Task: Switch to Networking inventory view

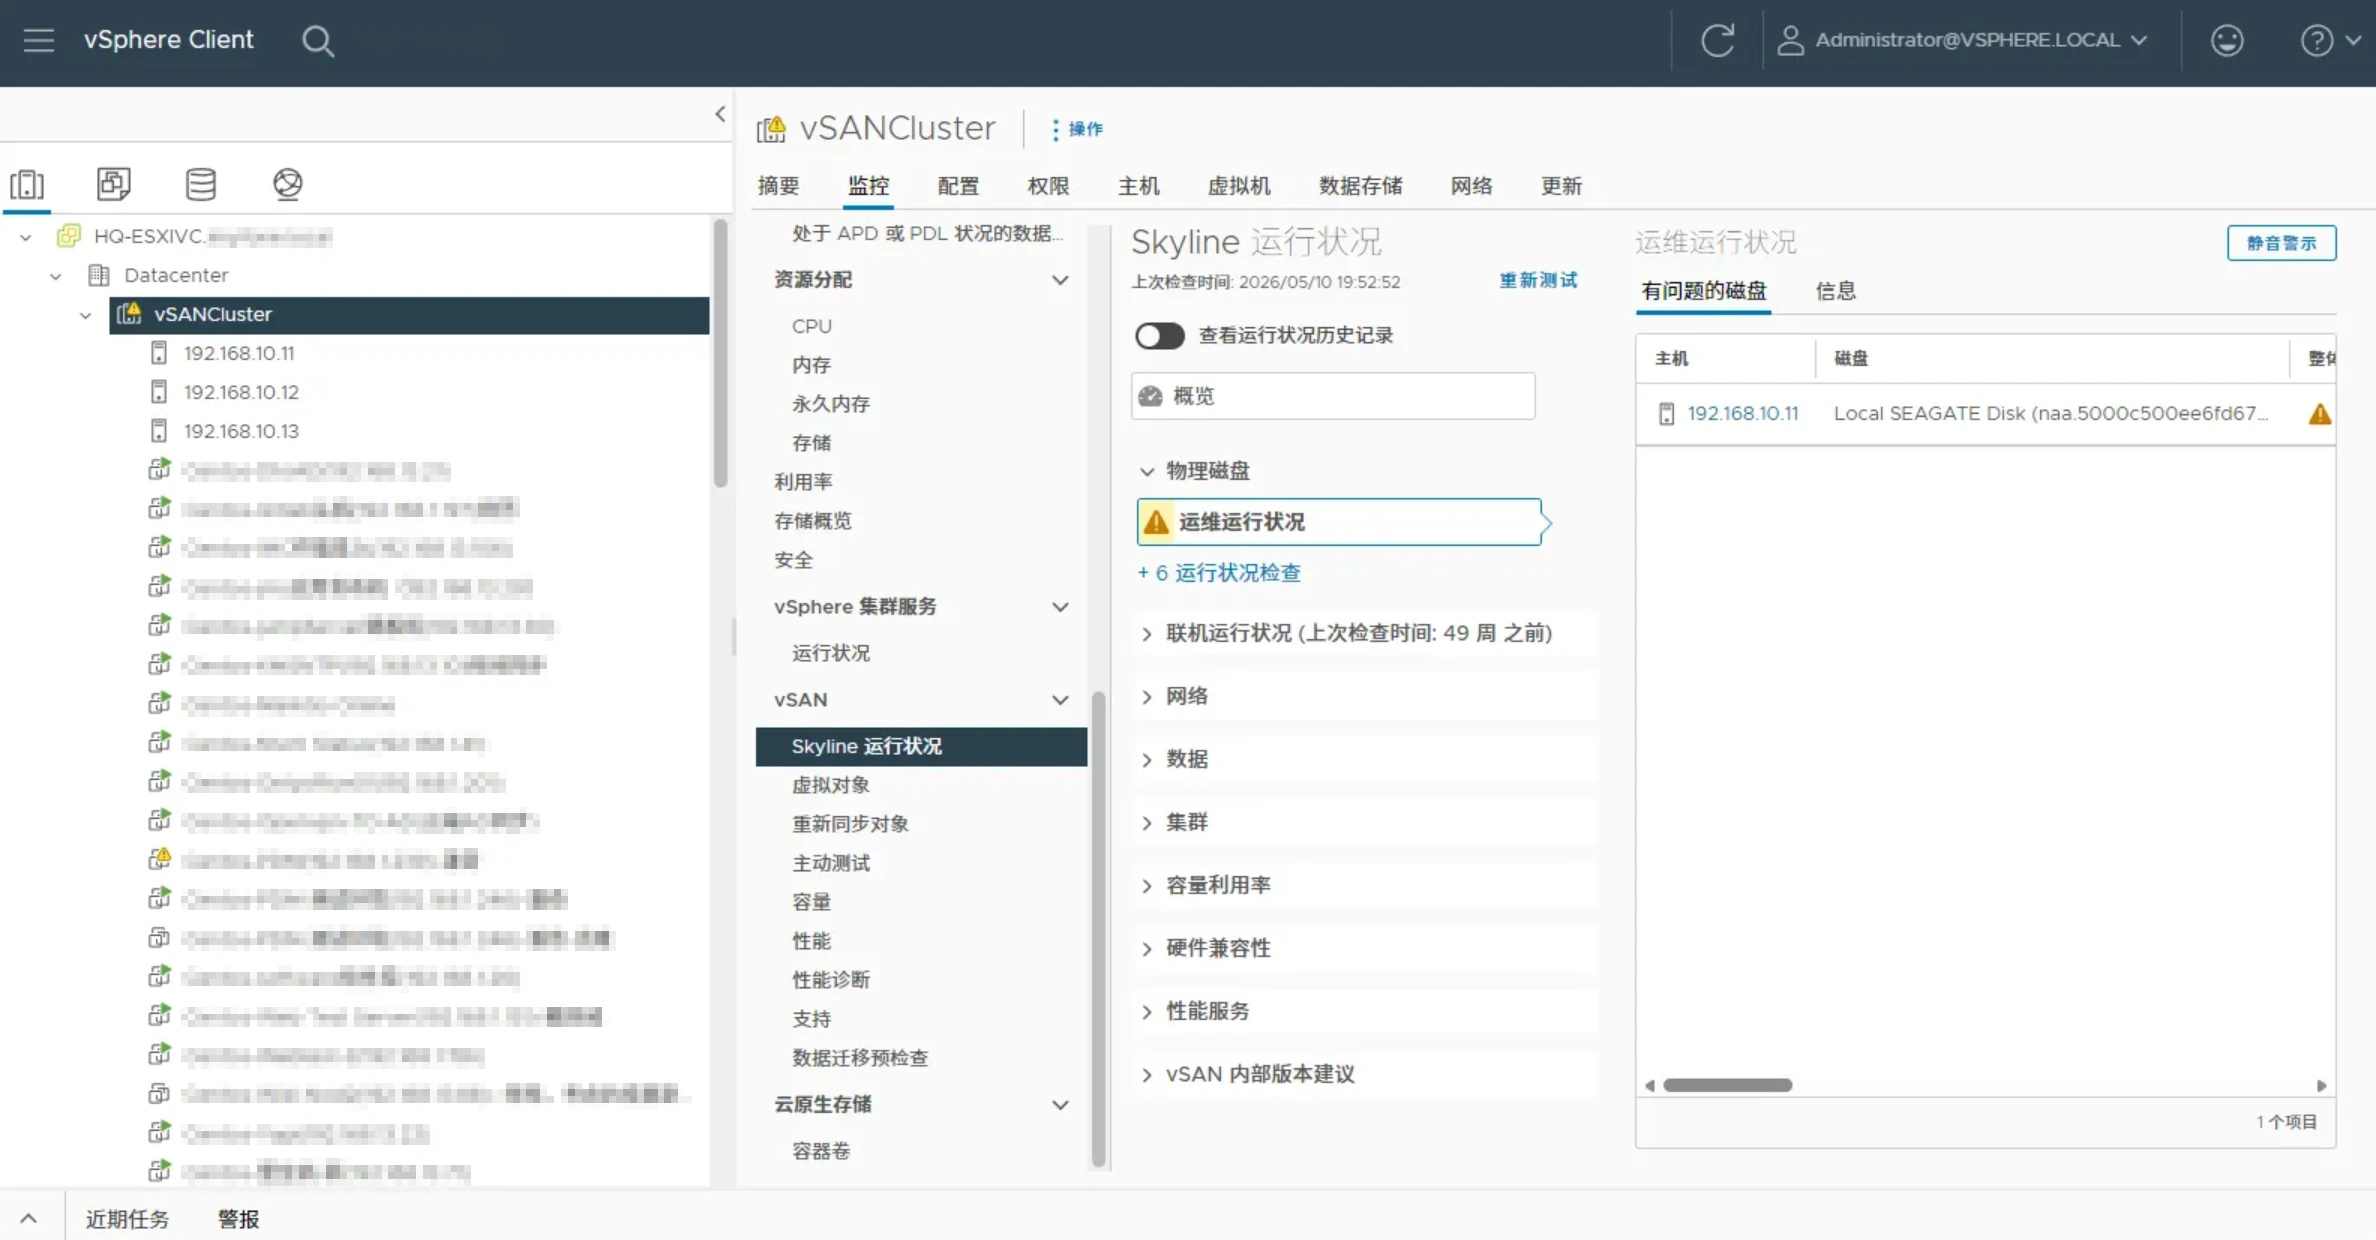Action: (288, 183)
